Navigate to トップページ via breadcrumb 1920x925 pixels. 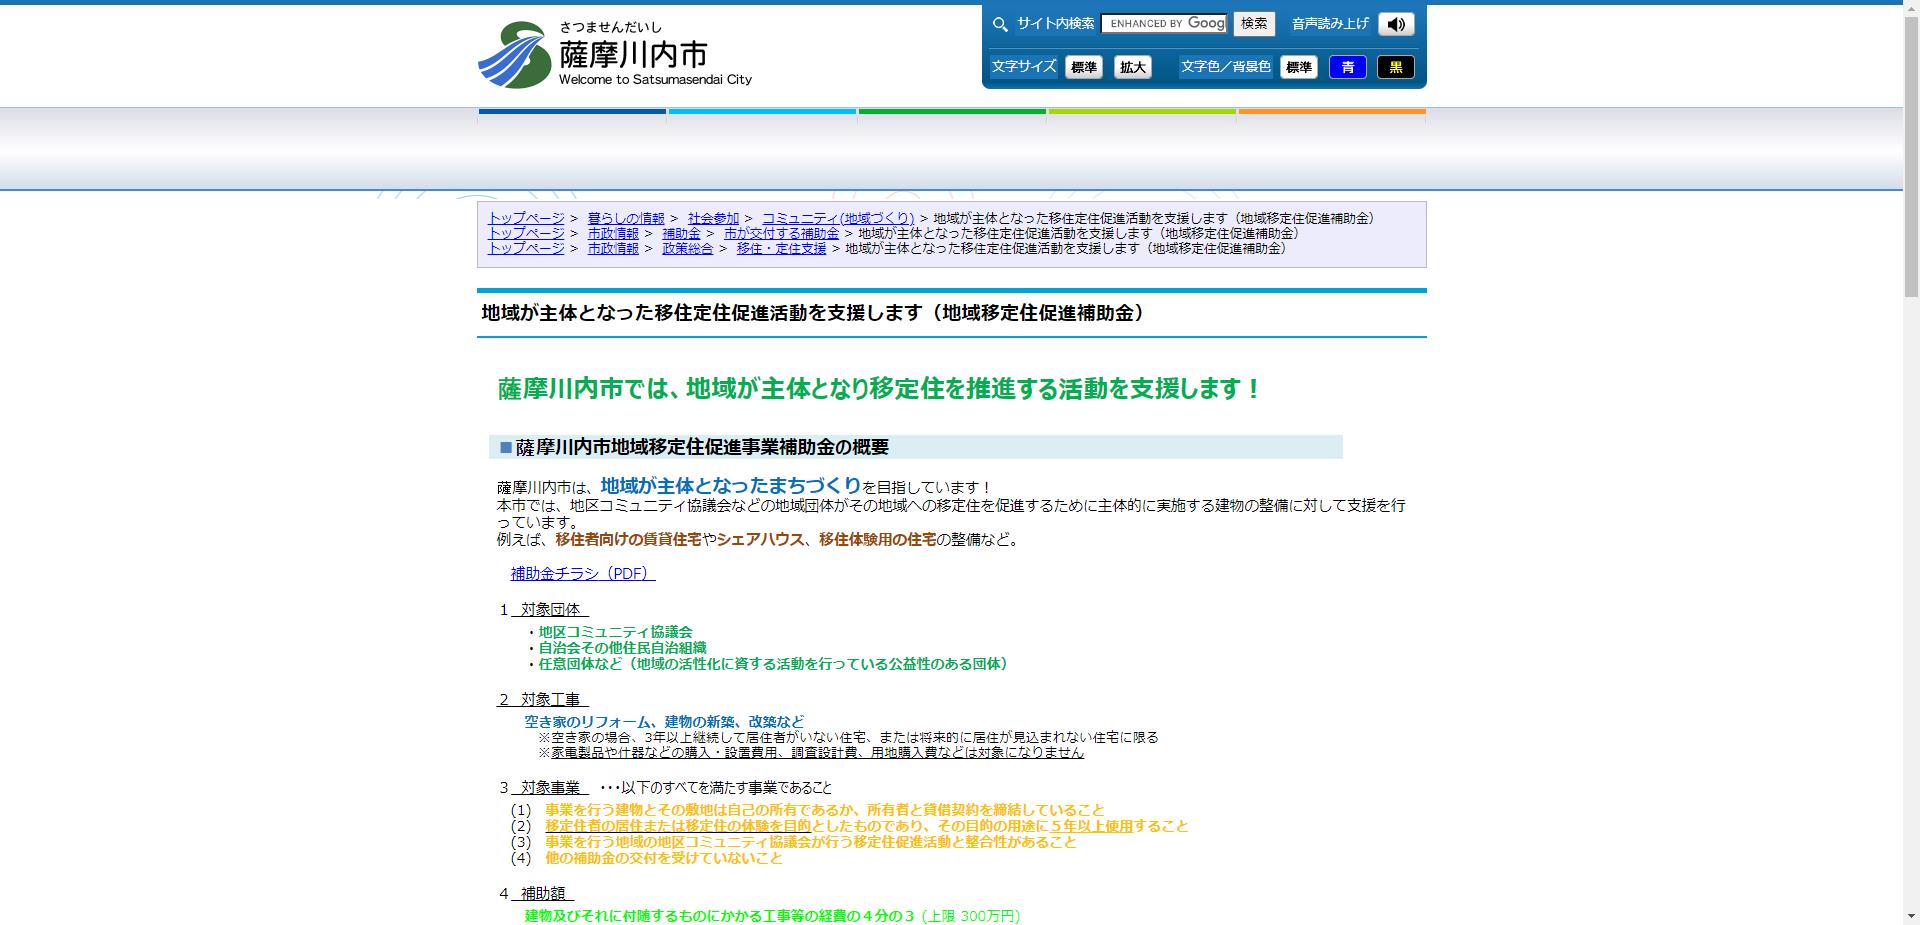(526, 218)
